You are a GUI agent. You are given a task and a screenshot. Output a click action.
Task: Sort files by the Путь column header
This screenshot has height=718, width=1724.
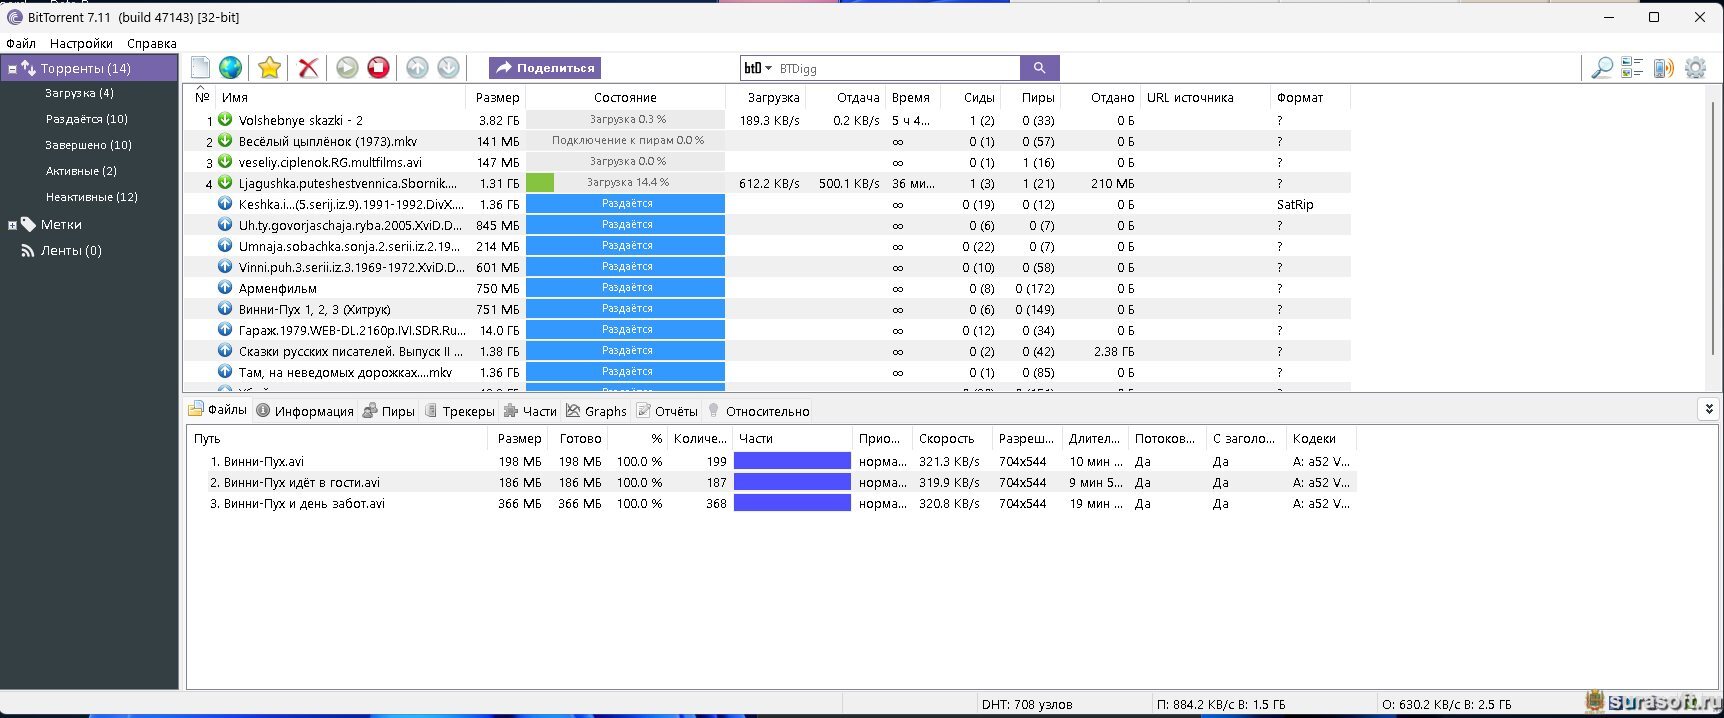point(338,439)
